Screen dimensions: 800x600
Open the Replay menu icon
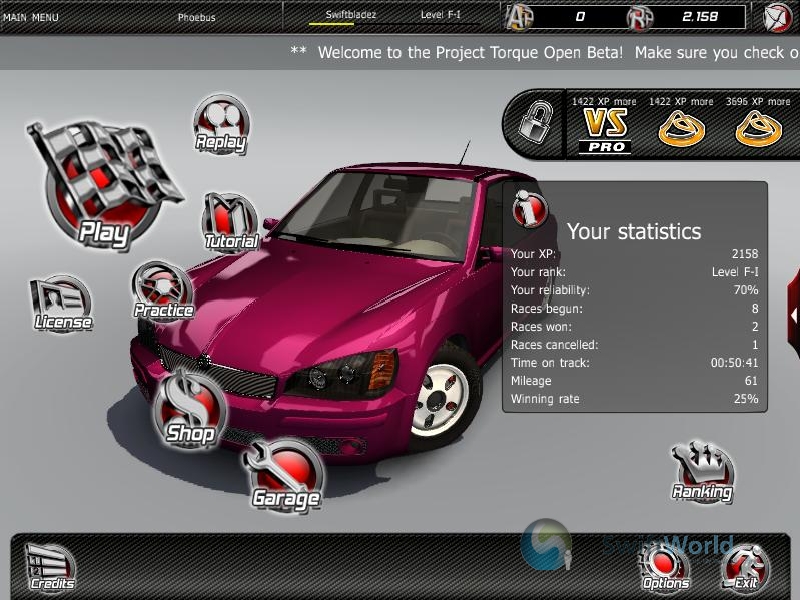click(220, 124)
